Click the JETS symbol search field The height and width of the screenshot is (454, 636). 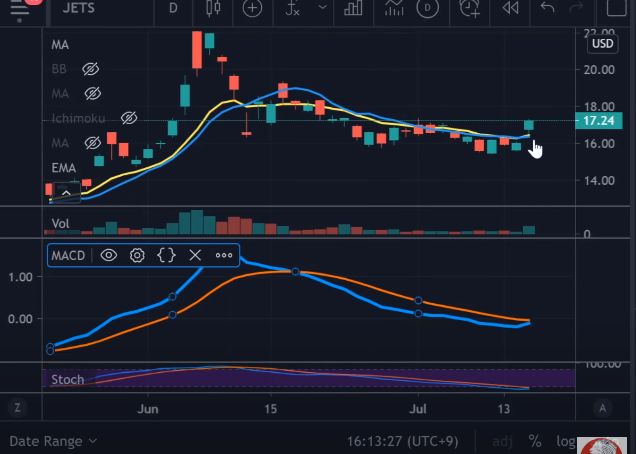click(x=78, y=8)
